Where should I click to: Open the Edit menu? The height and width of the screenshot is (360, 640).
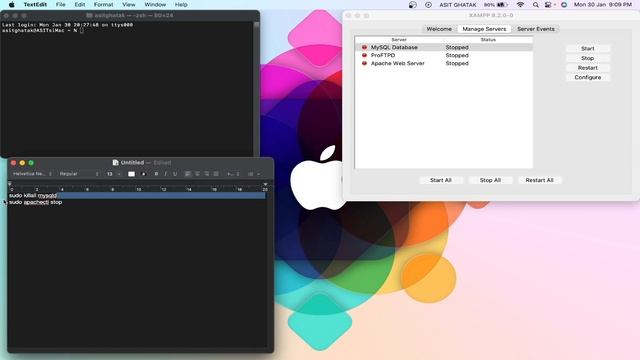click(x=80, y=5)
